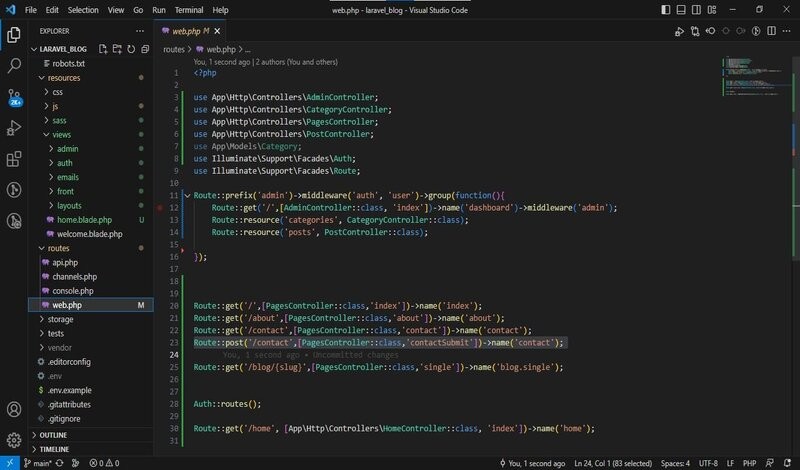Viewport: 800px width, 470px height.
Task: Open the Accounts menu icon
Action: point(14,409)
